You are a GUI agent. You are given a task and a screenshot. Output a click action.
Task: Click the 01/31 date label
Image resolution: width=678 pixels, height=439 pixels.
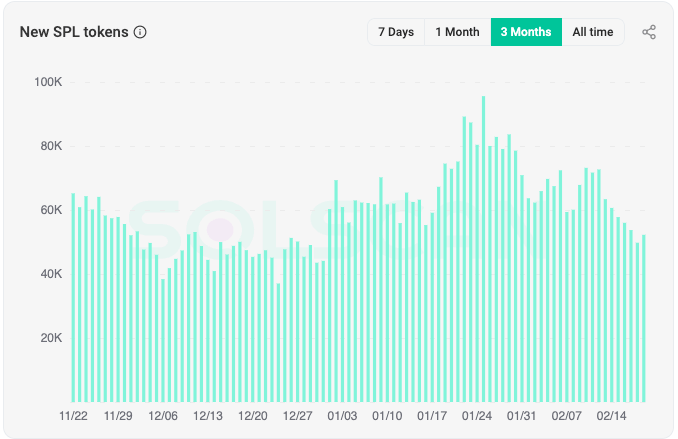(521, 416)
